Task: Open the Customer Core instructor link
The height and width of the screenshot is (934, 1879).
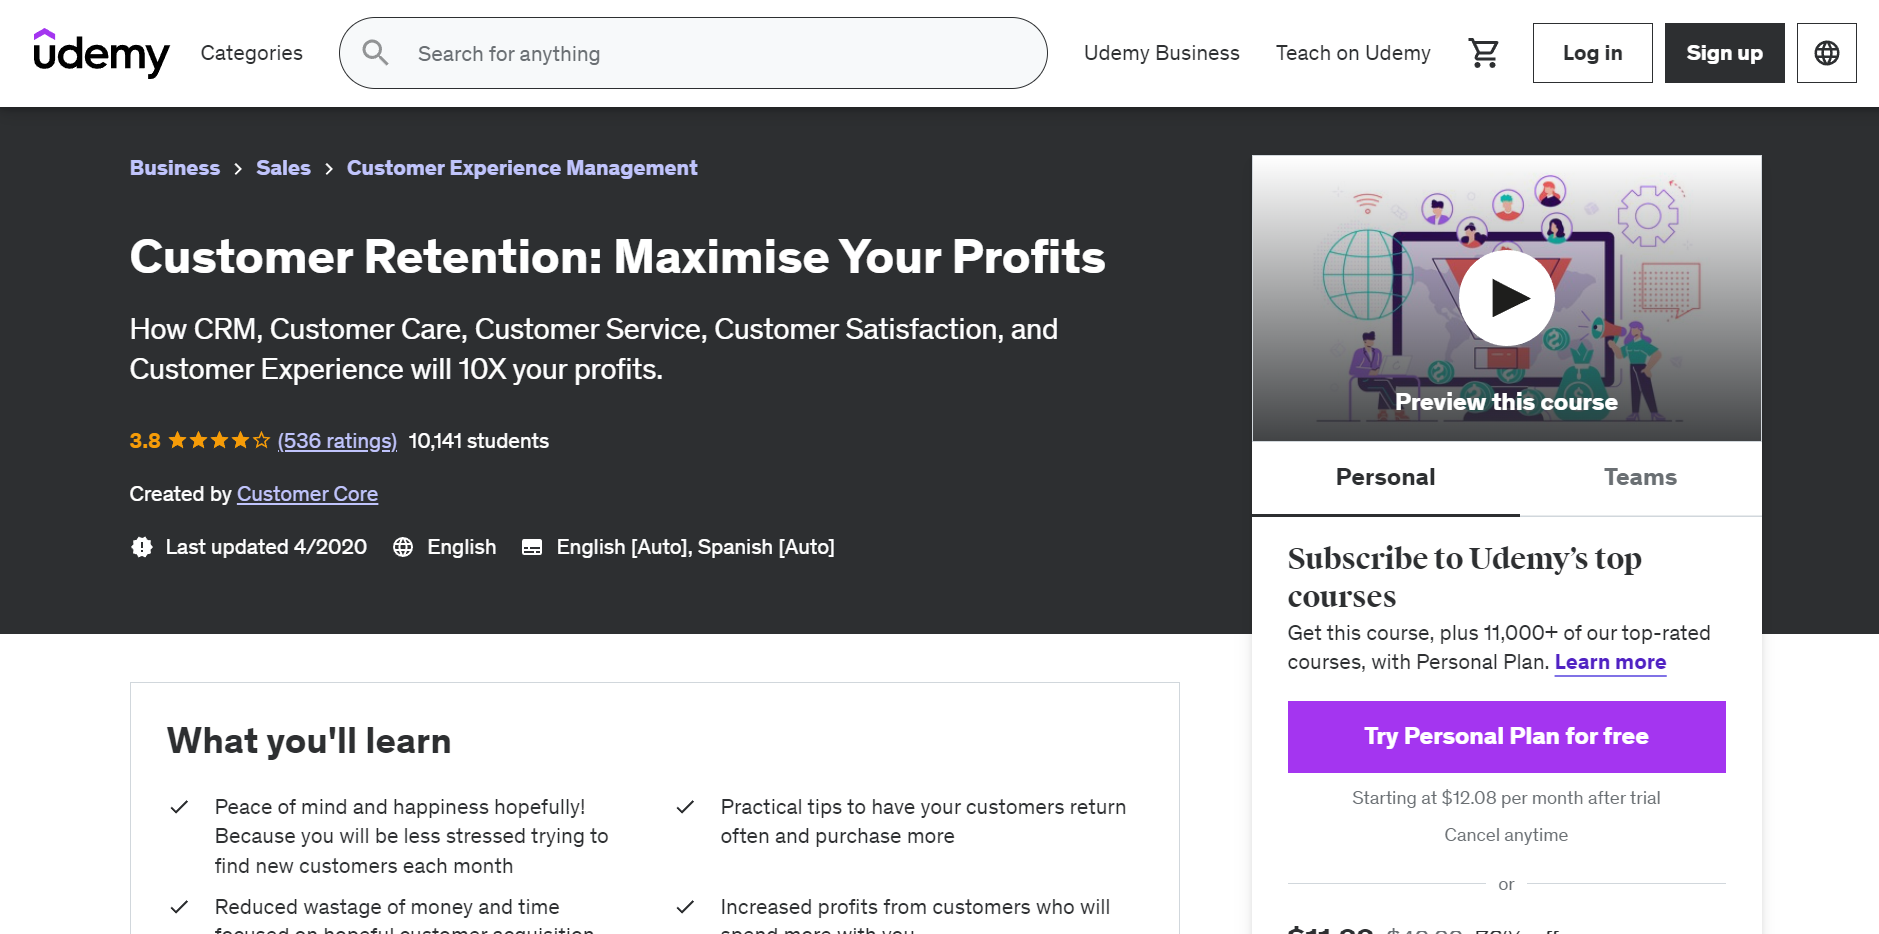Action: pos(307,494)
